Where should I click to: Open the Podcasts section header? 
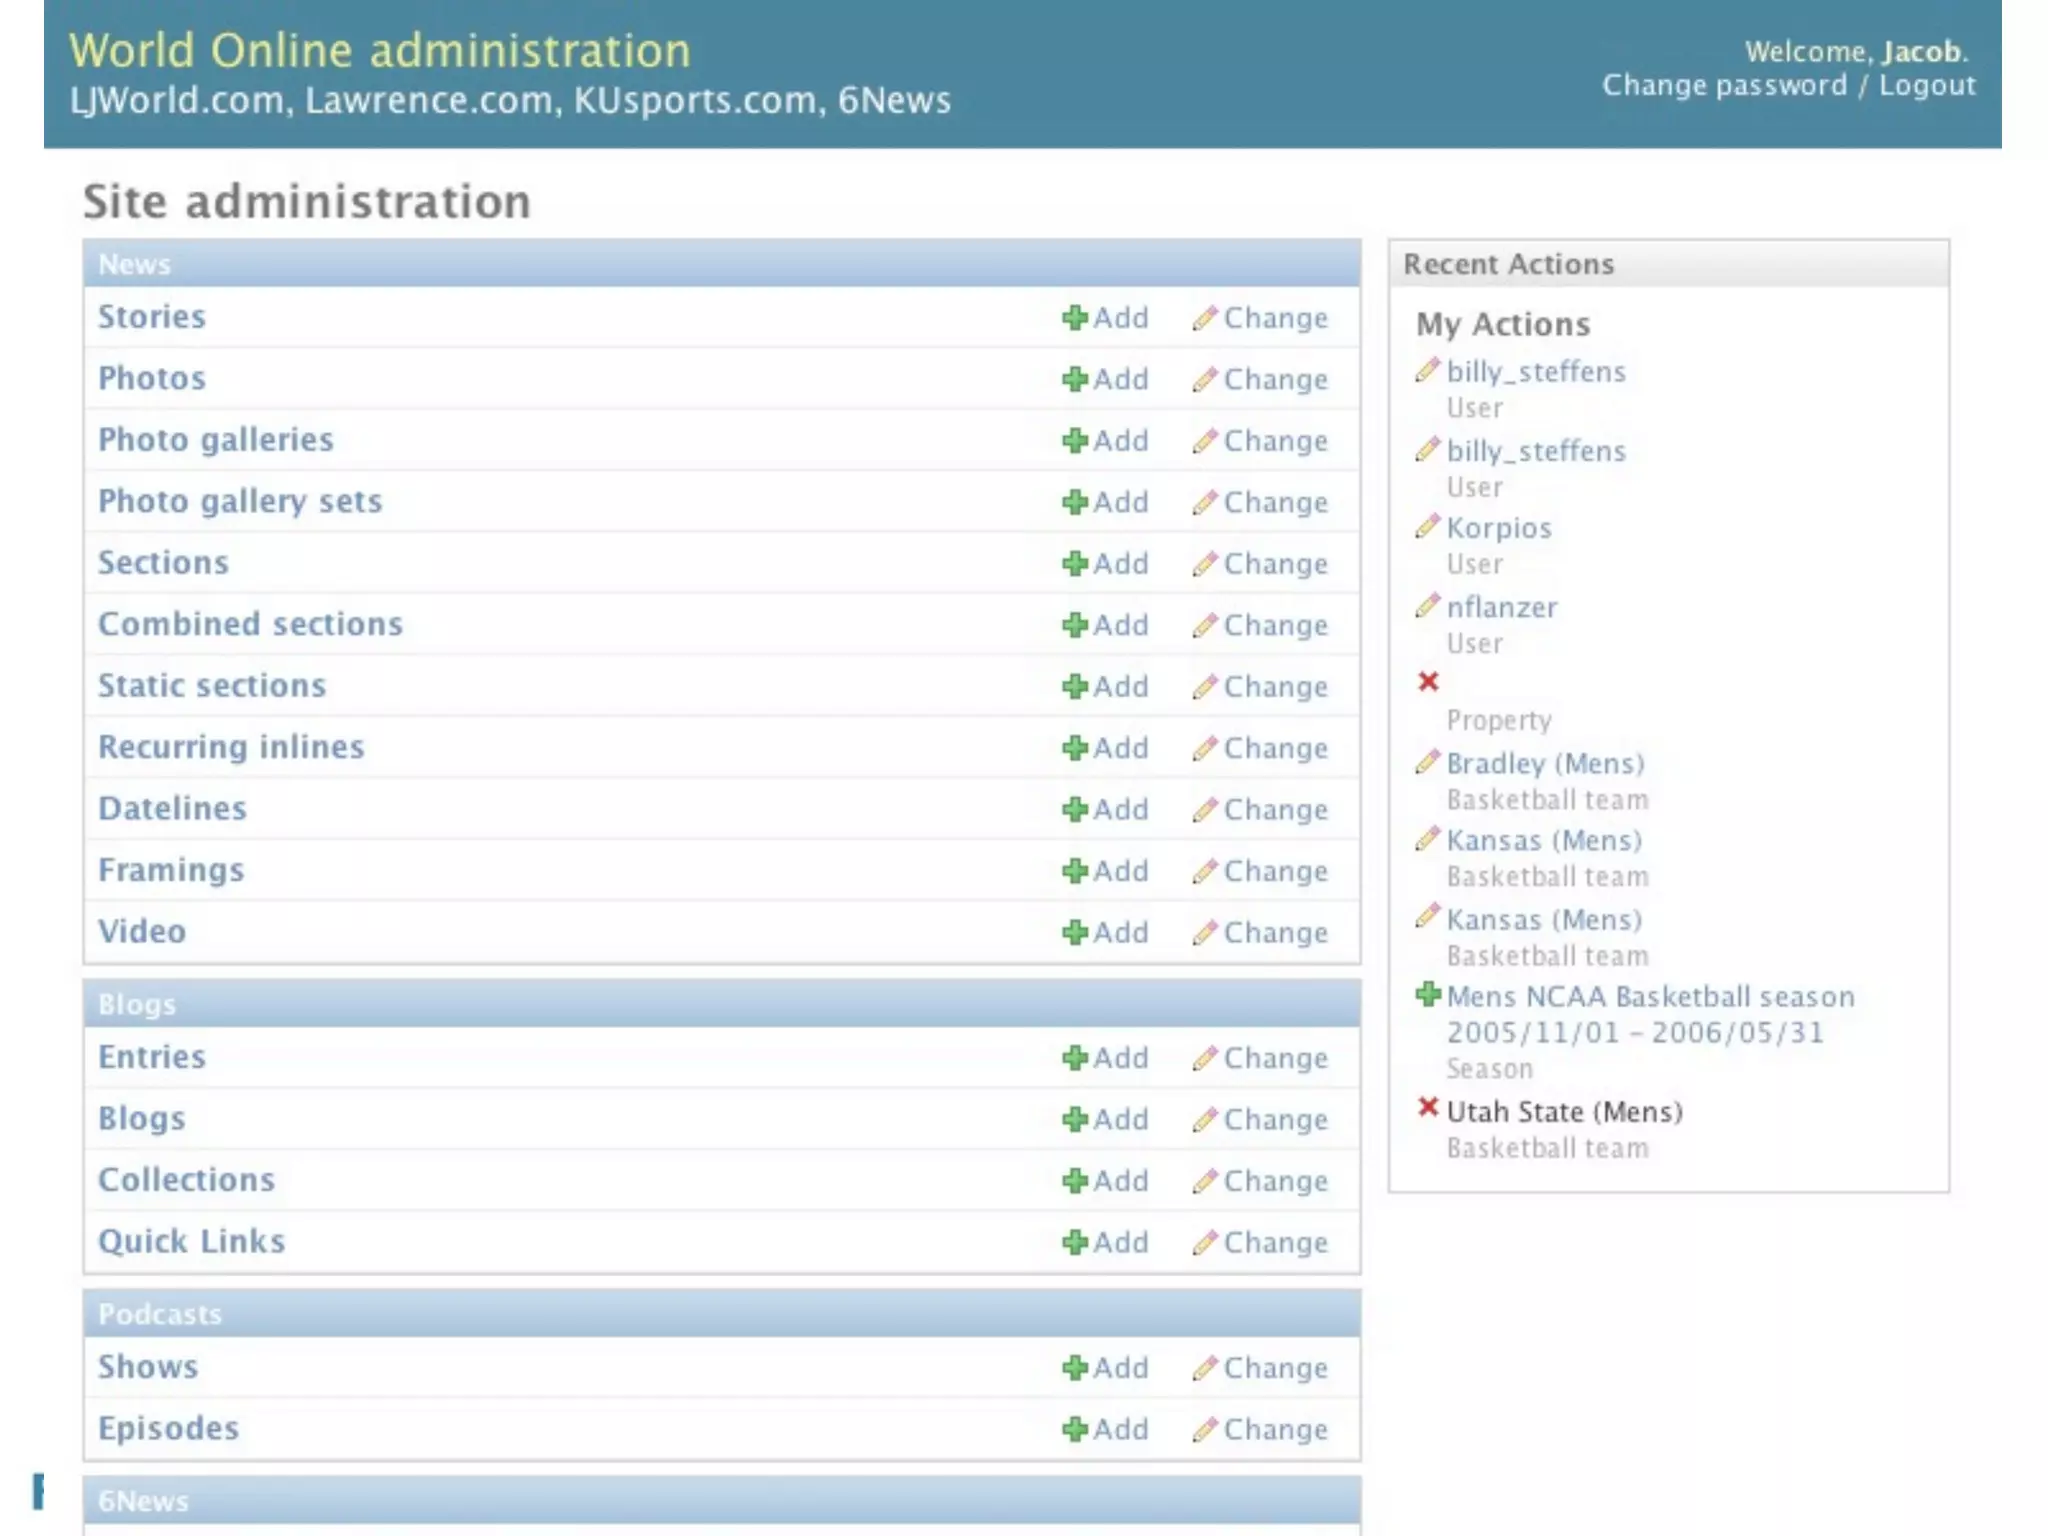(x=160, y=1314)
